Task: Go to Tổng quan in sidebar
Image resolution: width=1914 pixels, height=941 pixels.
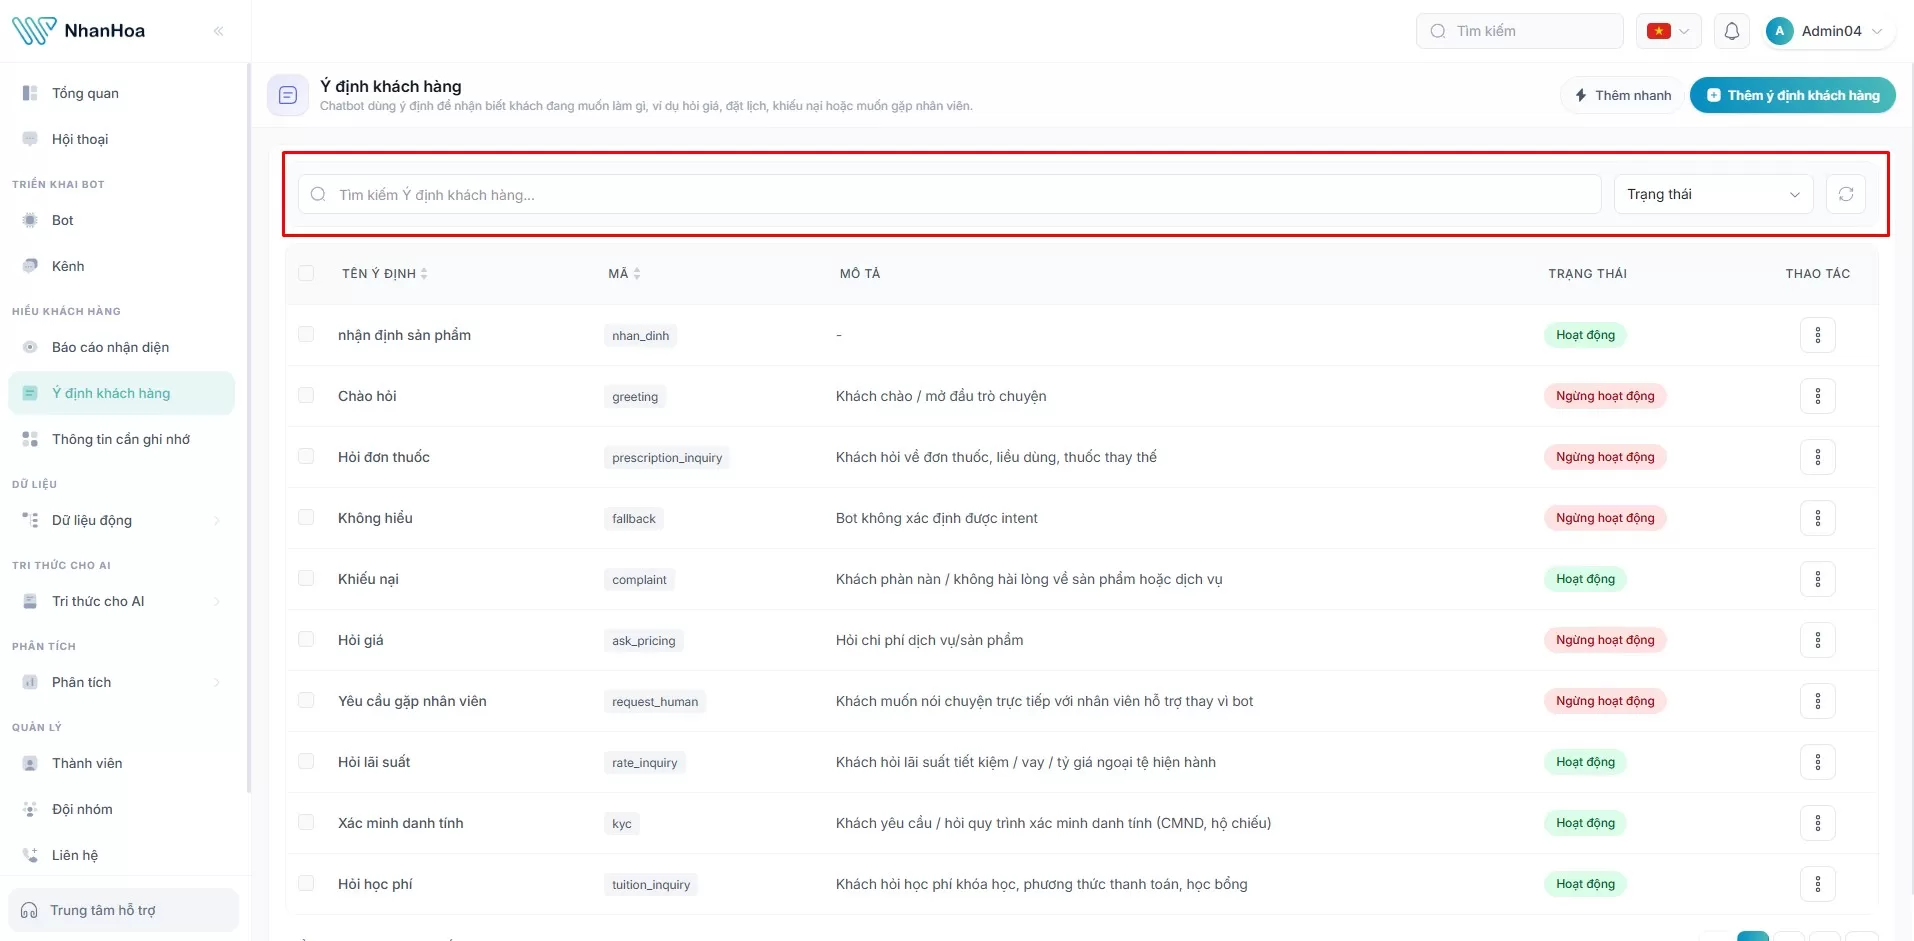Action: click(121, 93)
